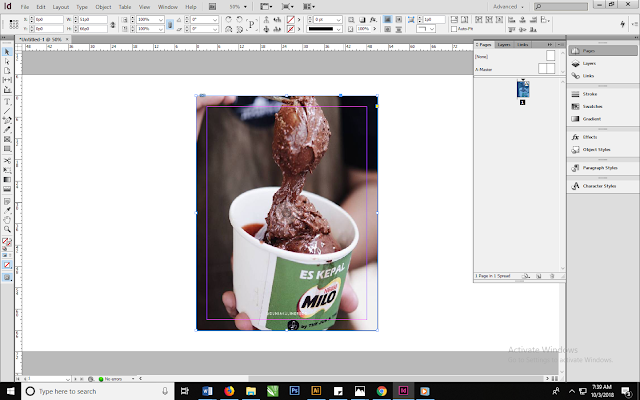This screenshot has height=400, width=640.
Task: Switch to the Links tab in panel
Action: (522, 44)
